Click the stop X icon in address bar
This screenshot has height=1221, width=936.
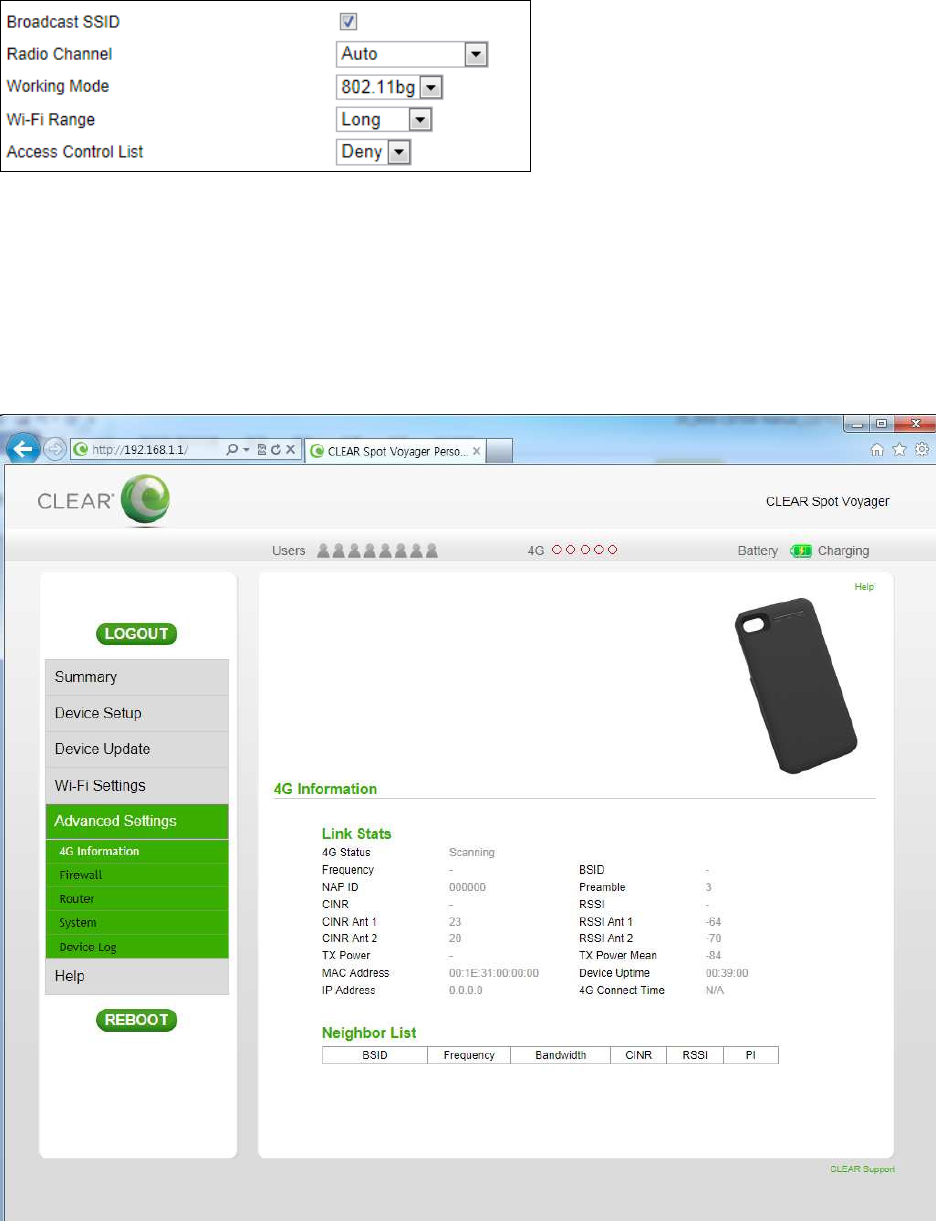(289, 450)
